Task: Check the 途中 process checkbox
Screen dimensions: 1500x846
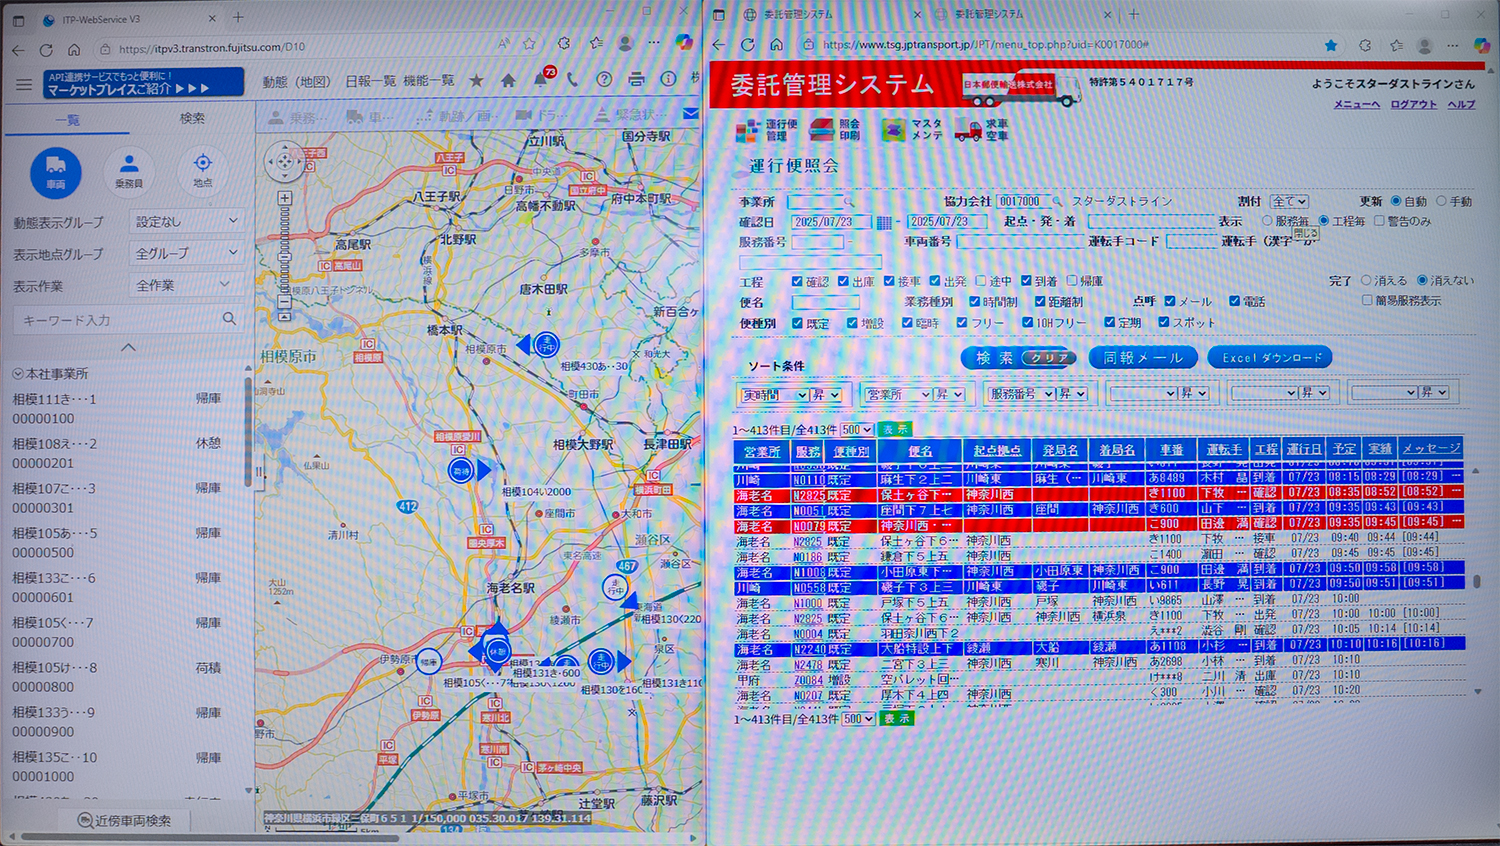Action: [x=981, y=282]
